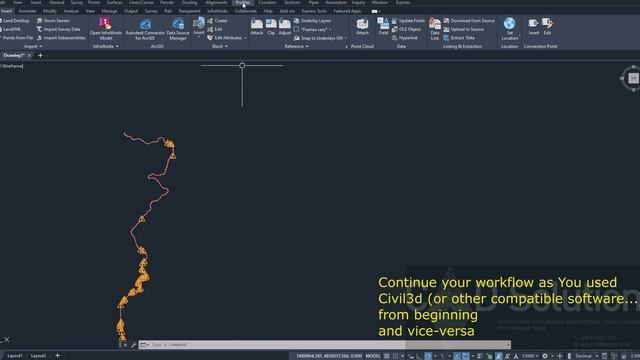Open the Profiles menu
Image resolution: width=640 pixels, height=360 pixels.
click(x=242, y=2)
